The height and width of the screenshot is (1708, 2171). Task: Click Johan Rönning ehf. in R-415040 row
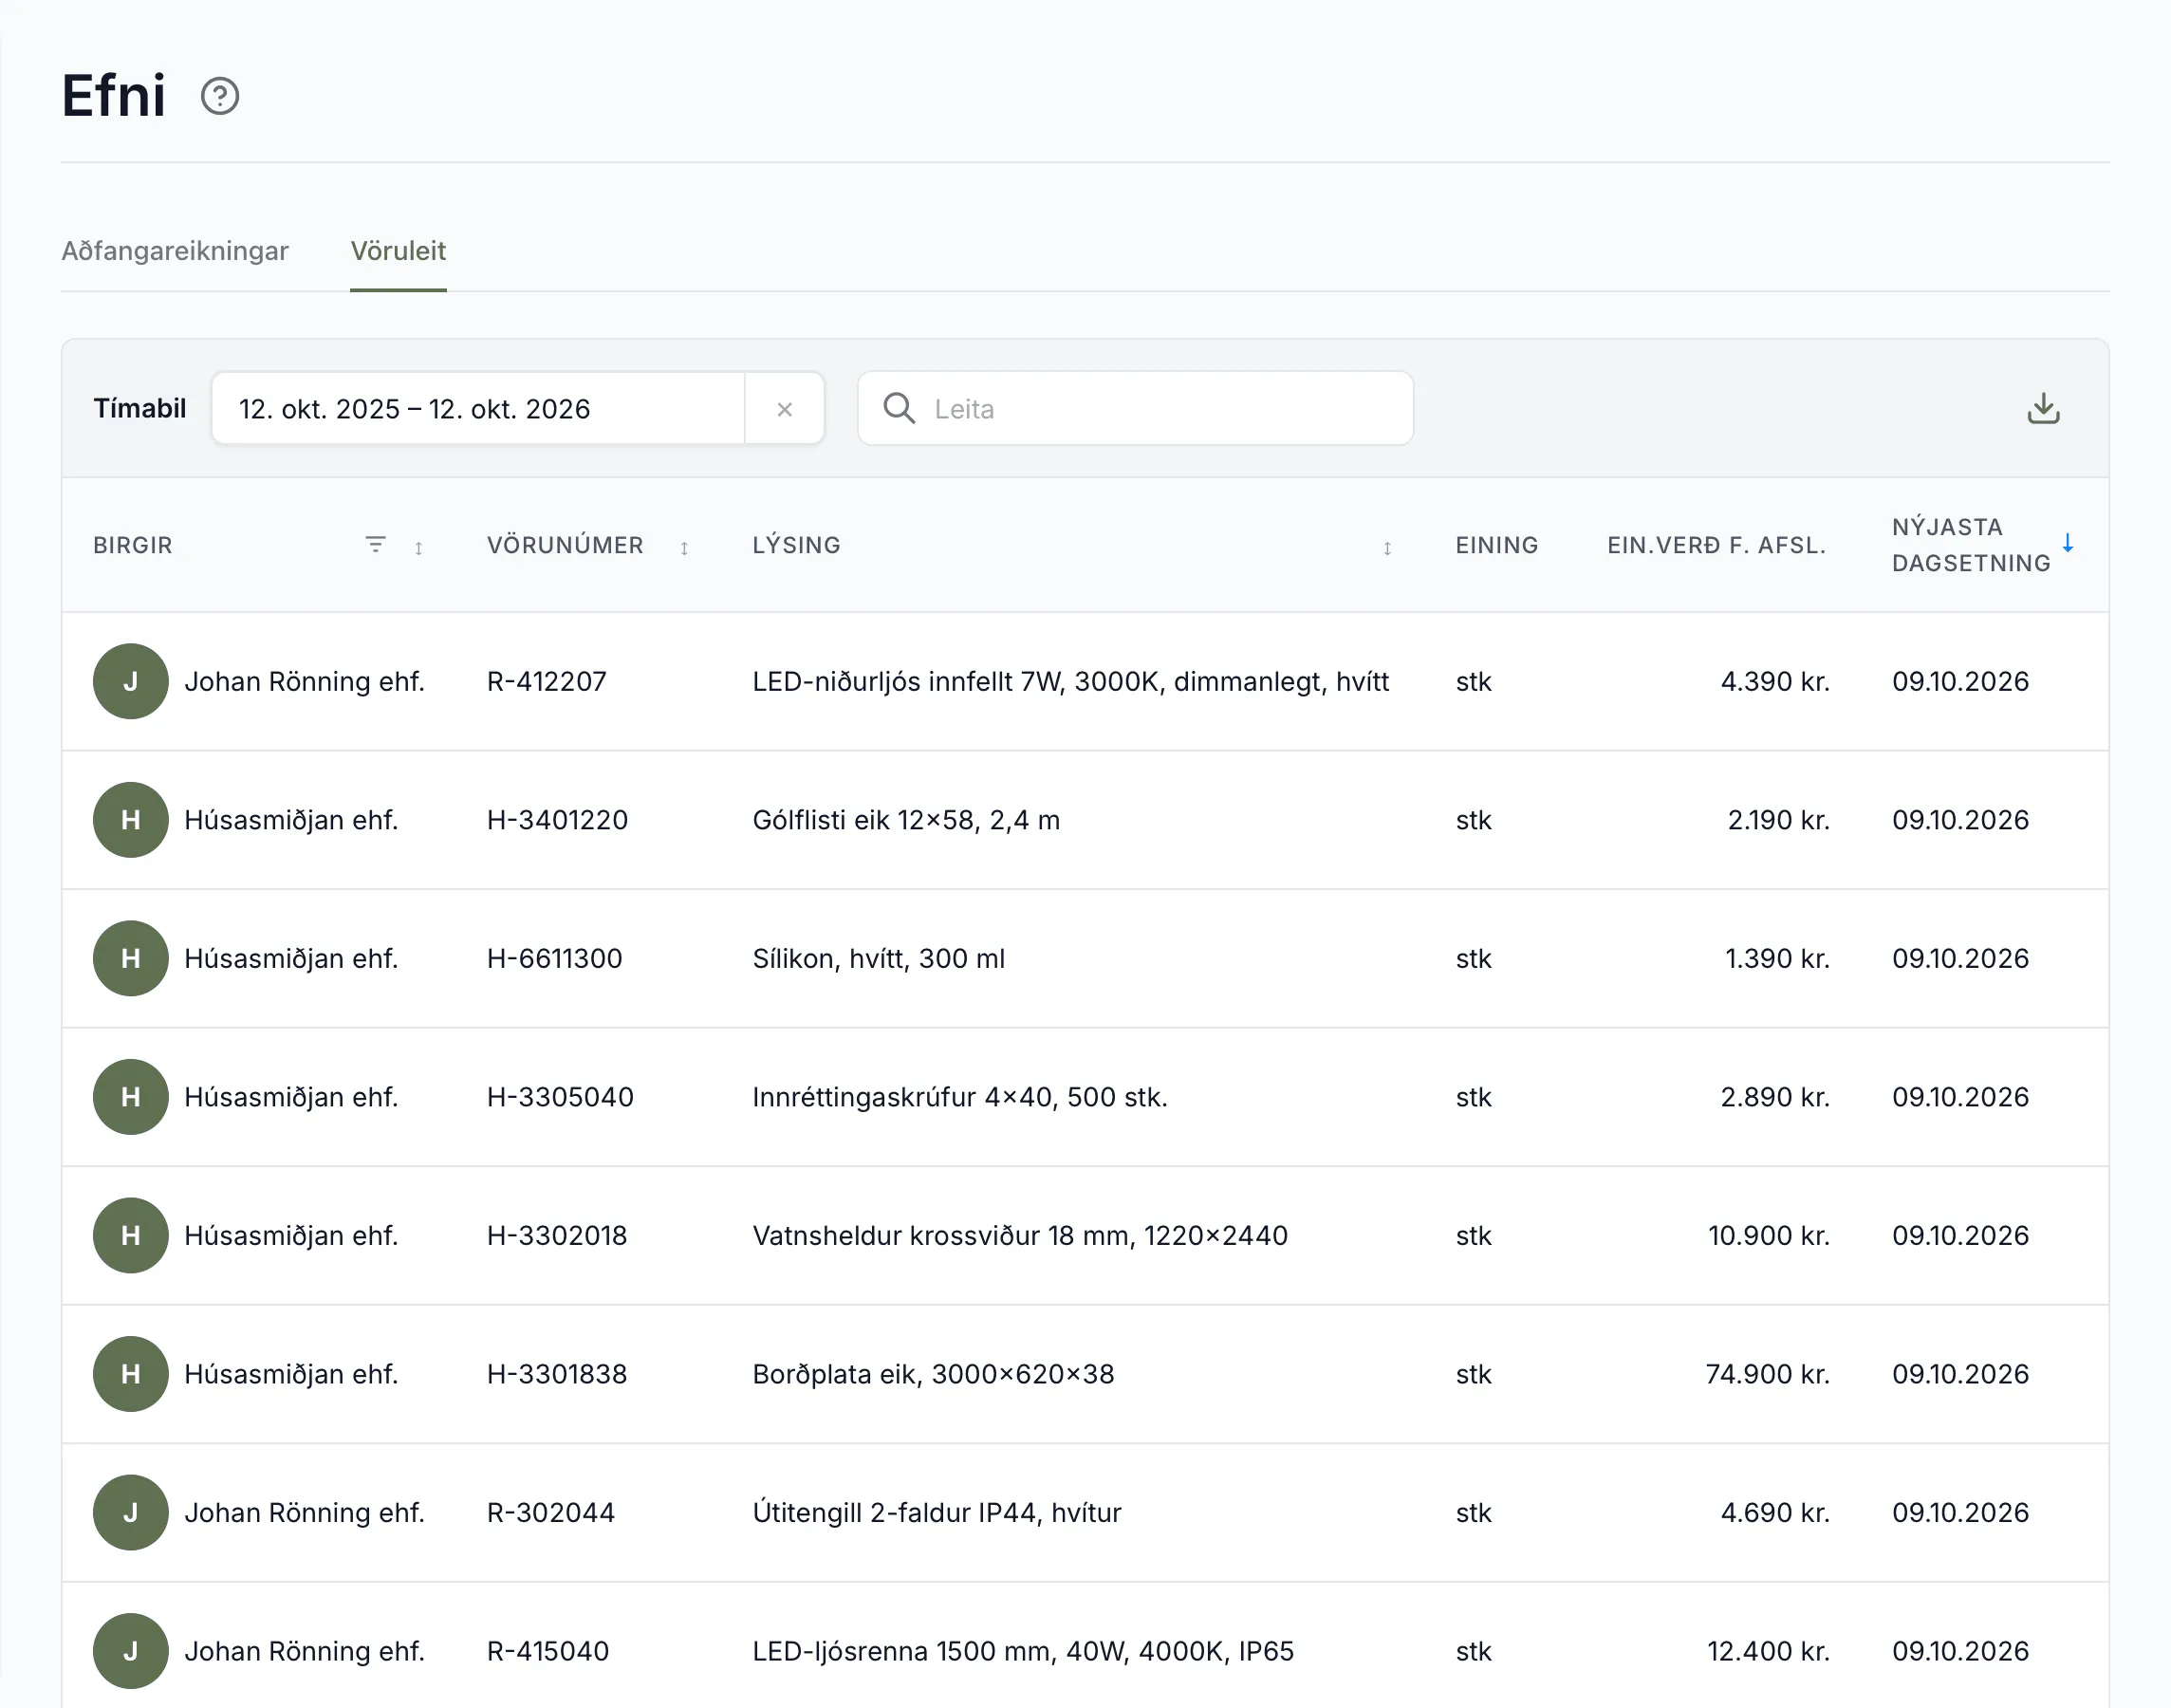(305, 1651)
